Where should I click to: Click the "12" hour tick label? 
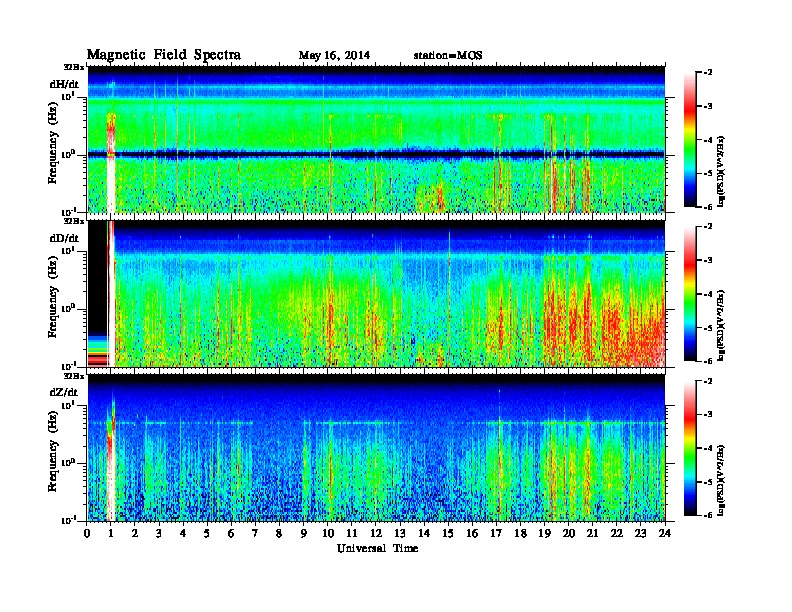[x=376, y=533]
